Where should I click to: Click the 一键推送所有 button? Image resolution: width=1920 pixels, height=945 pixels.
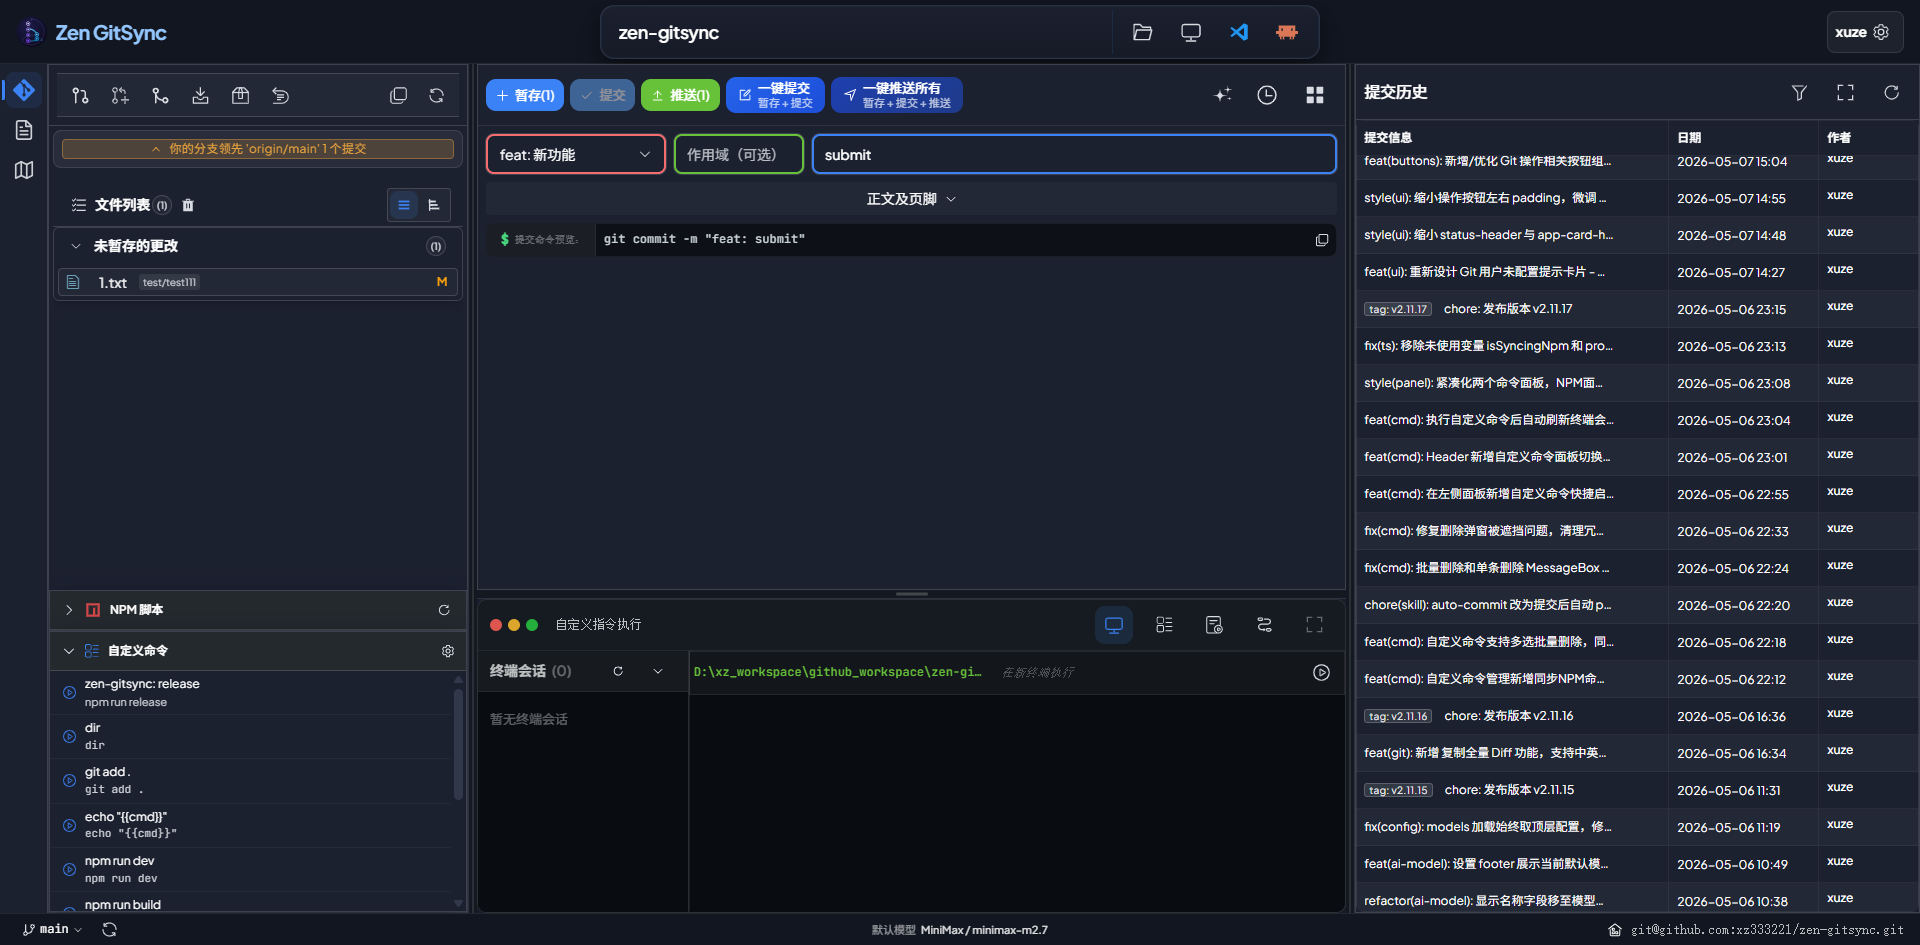897,95
